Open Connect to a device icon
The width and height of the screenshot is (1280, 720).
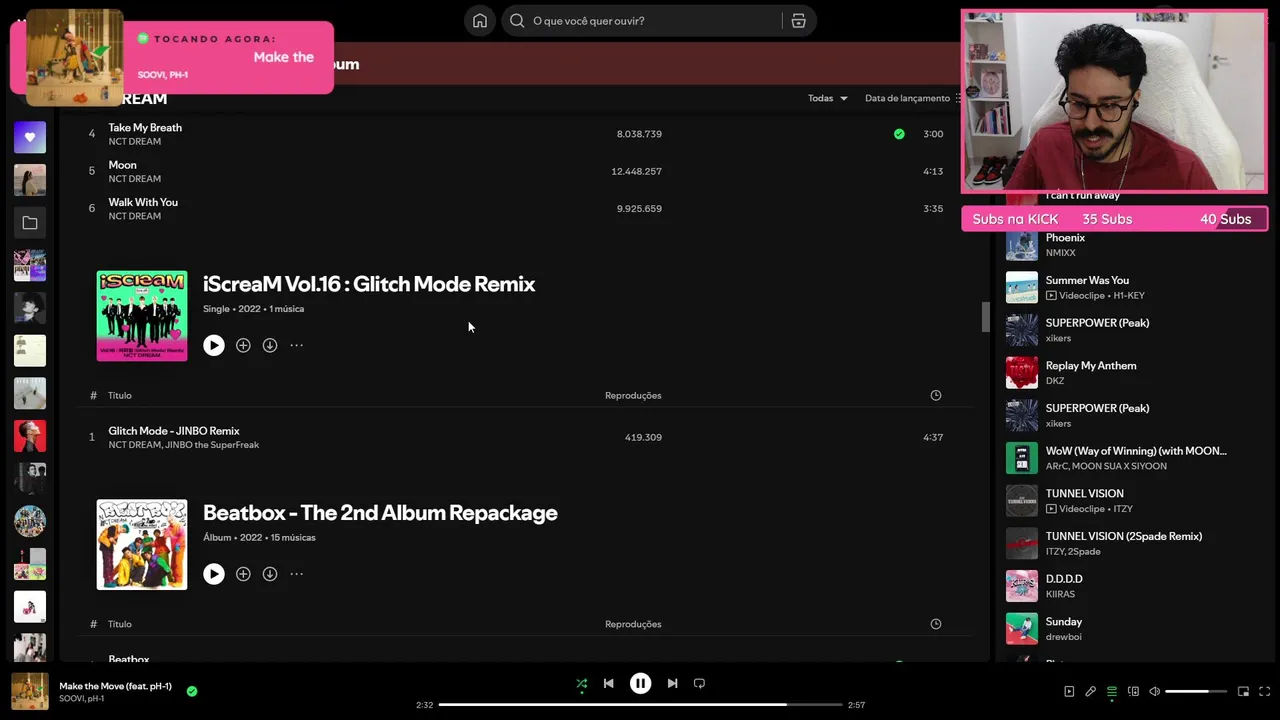(x=1133, y=691)
